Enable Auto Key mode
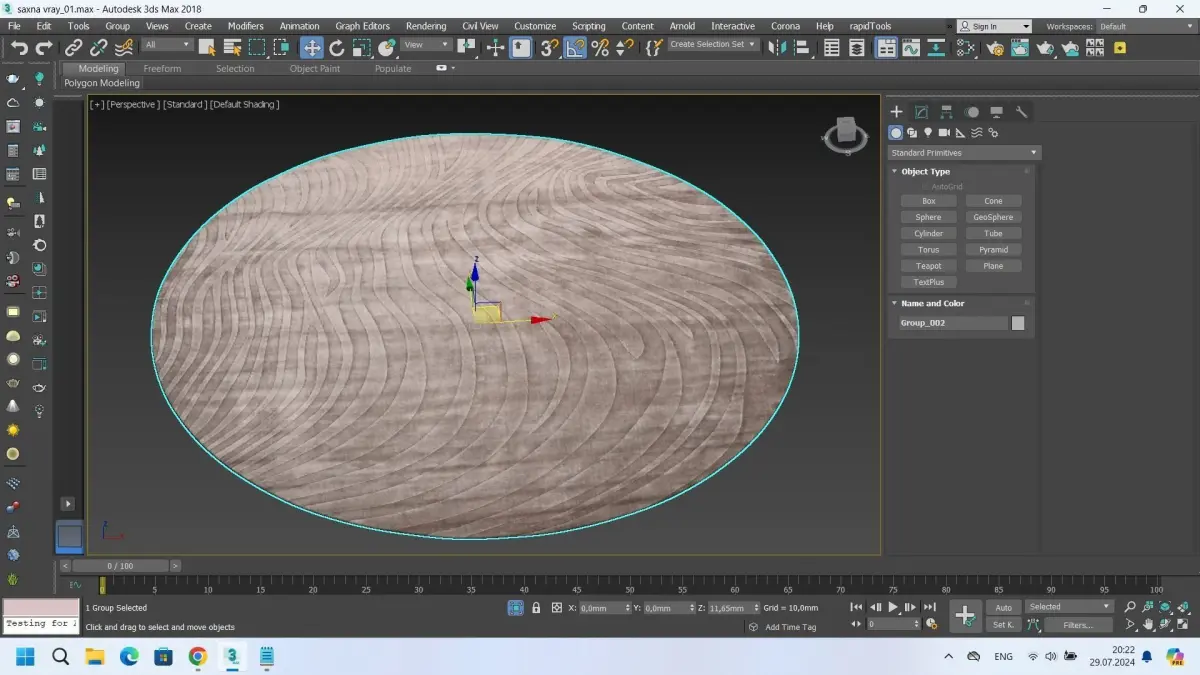 tap(1003, 607)
